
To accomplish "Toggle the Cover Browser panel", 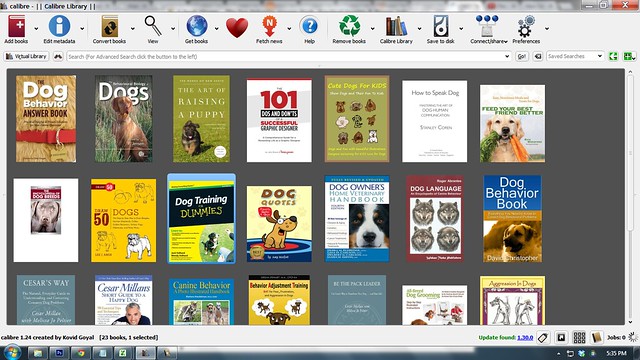I will (561, 337).
